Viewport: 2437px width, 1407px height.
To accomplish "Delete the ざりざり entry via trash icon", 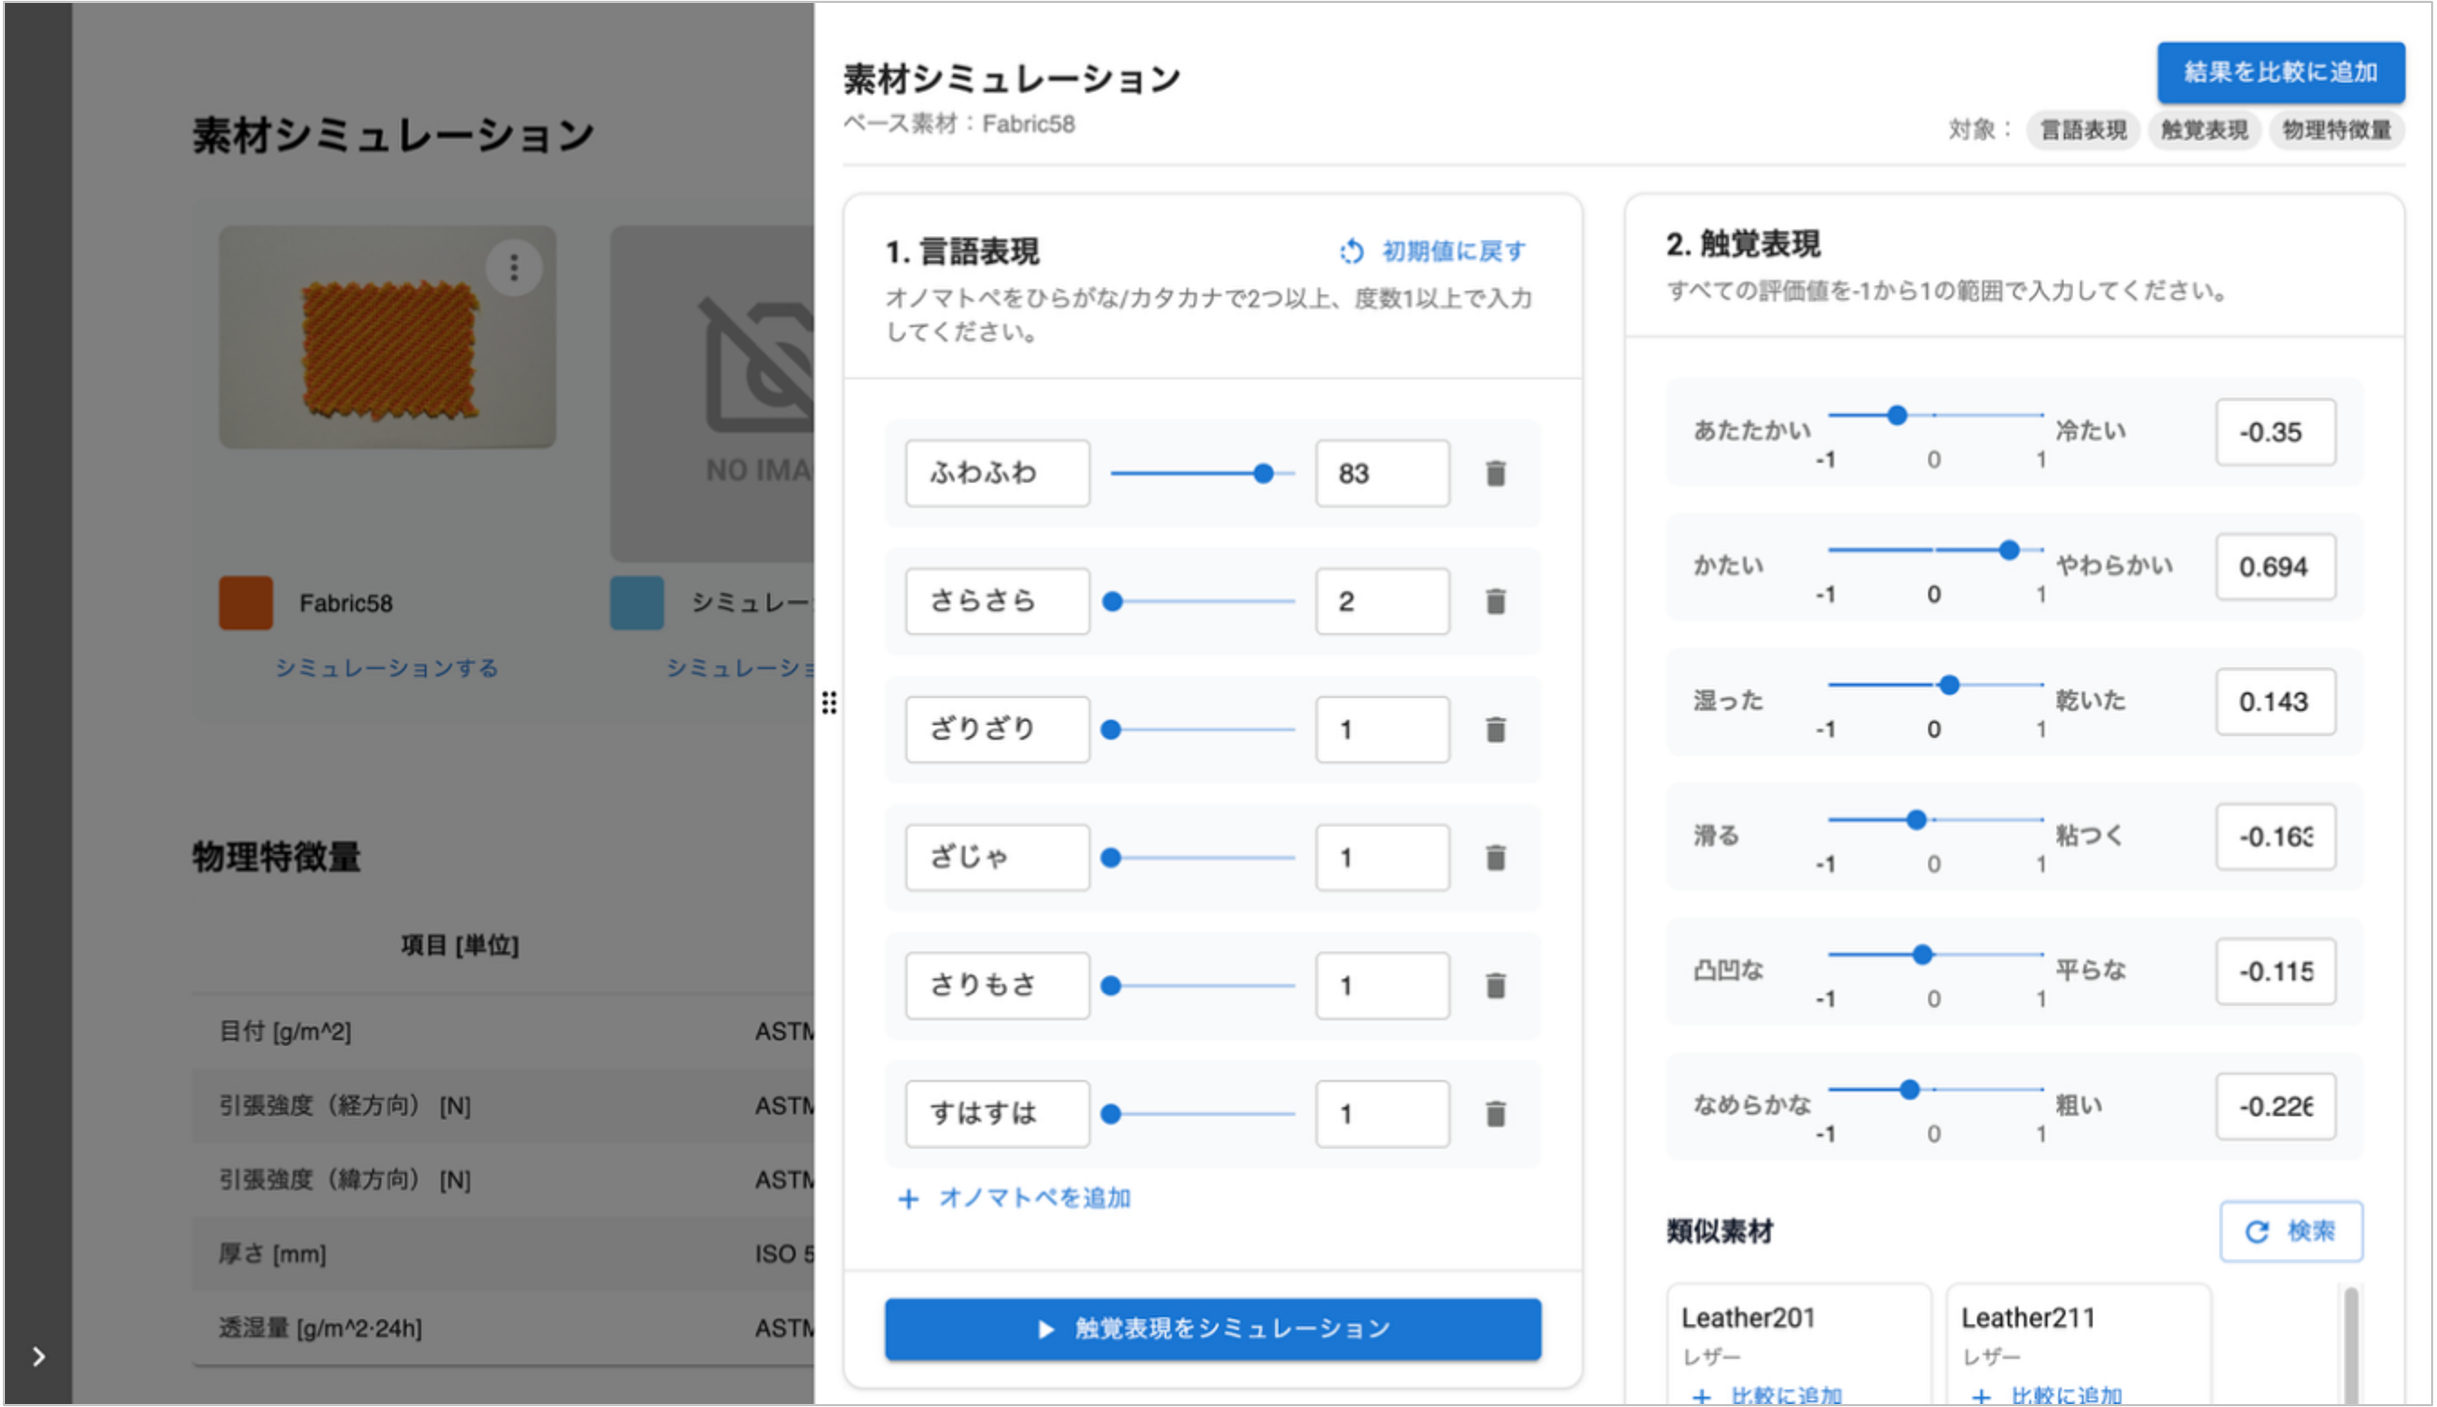I will 1496,729.
